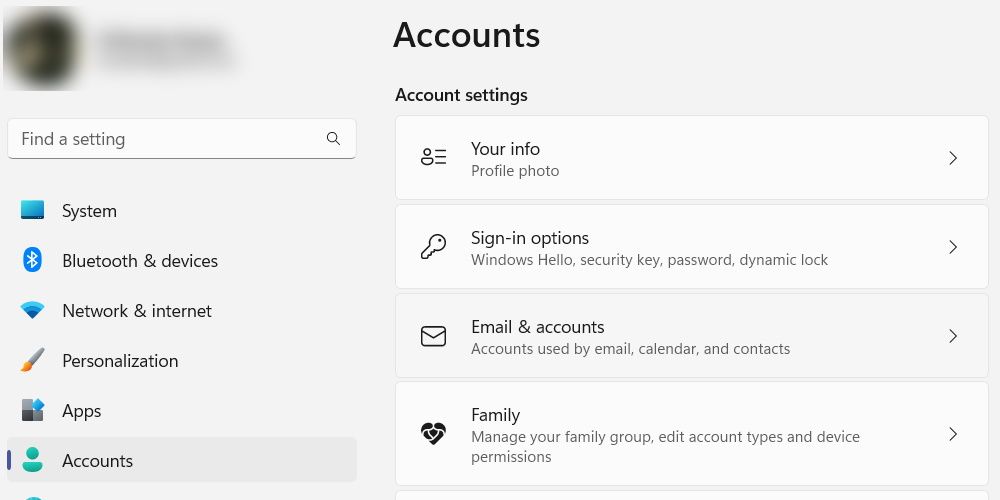Click the Email envelope icon
The width and height of the screenshot is (1000, 500).
tap(433, 336)
